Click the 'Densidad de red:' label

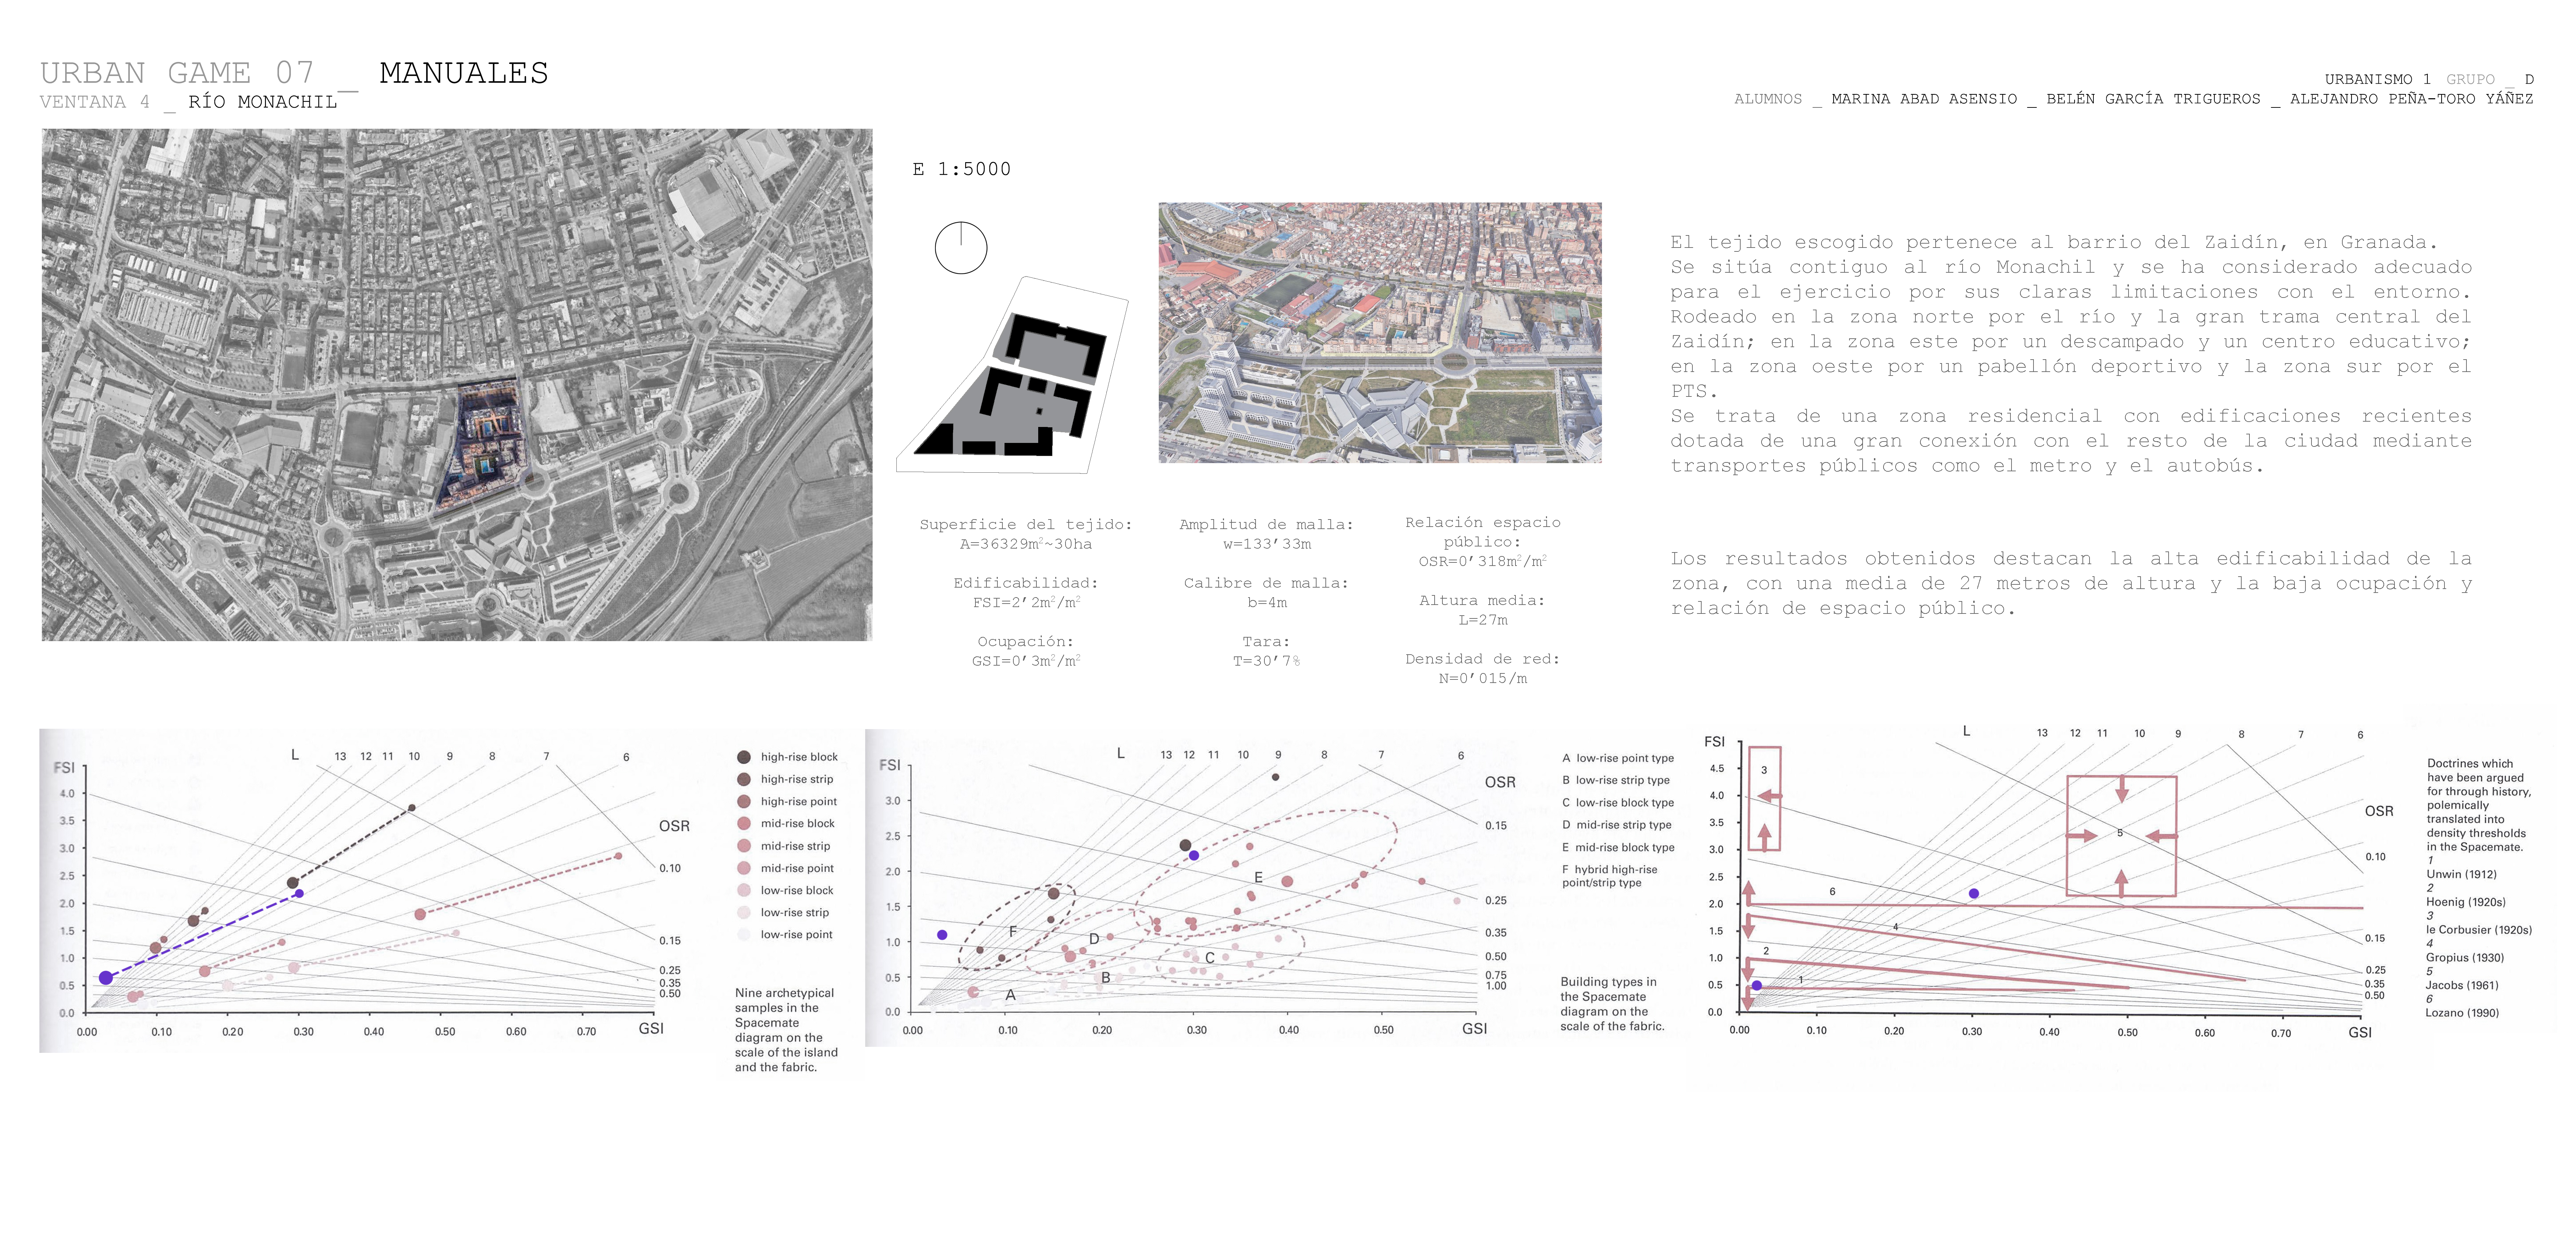pos(1482,659)
